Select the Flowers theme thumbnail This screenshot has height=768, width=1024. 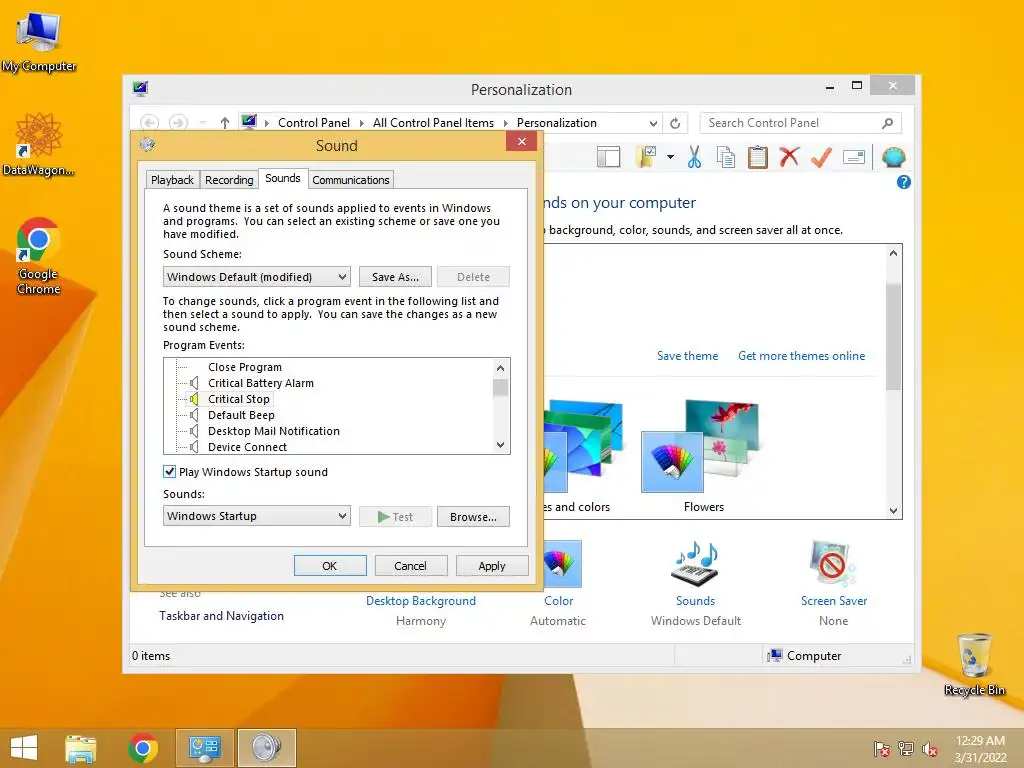click(703, 447)
